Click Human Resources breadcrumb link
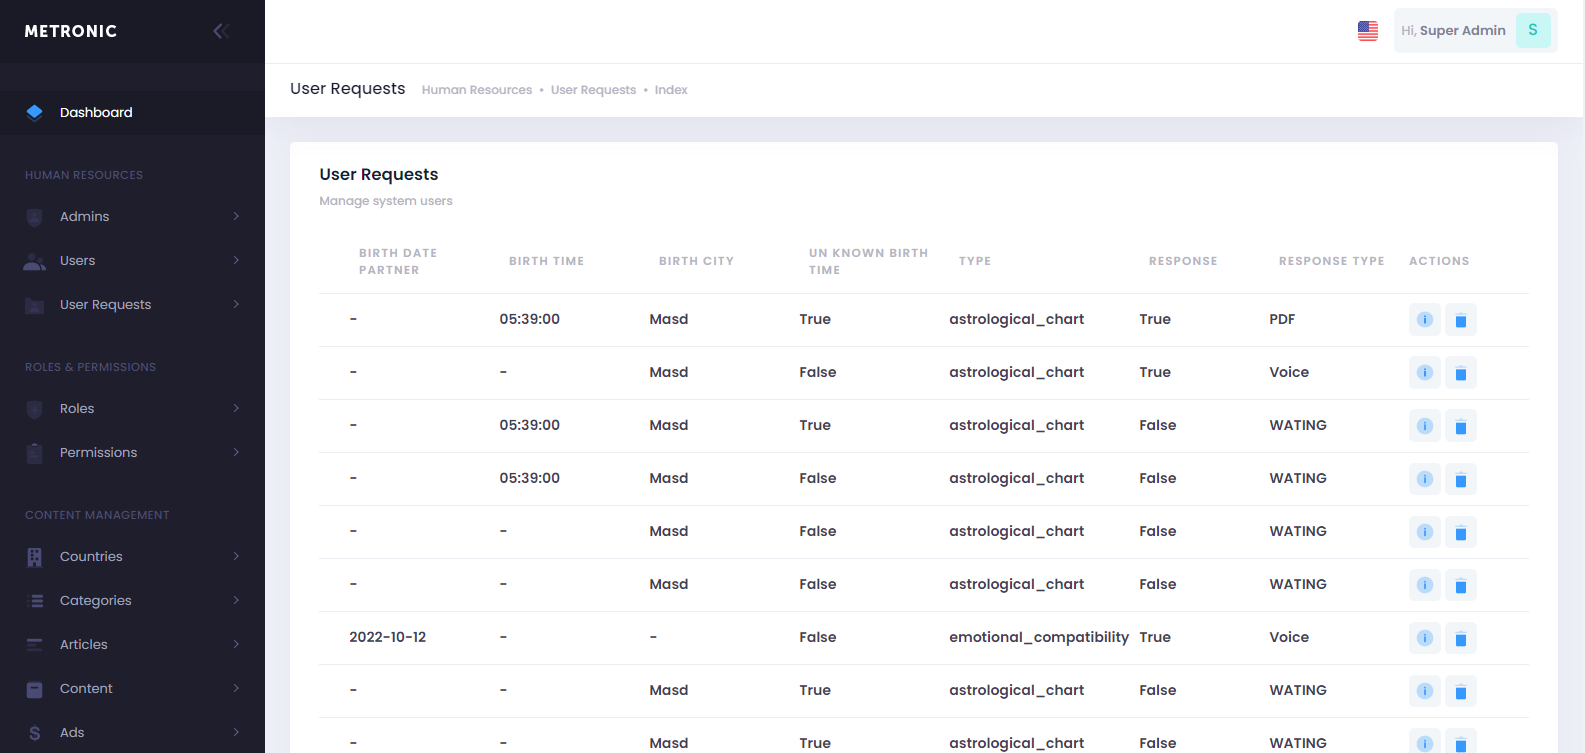Viewport: 1585px width, 753px height. coord(476,90)
